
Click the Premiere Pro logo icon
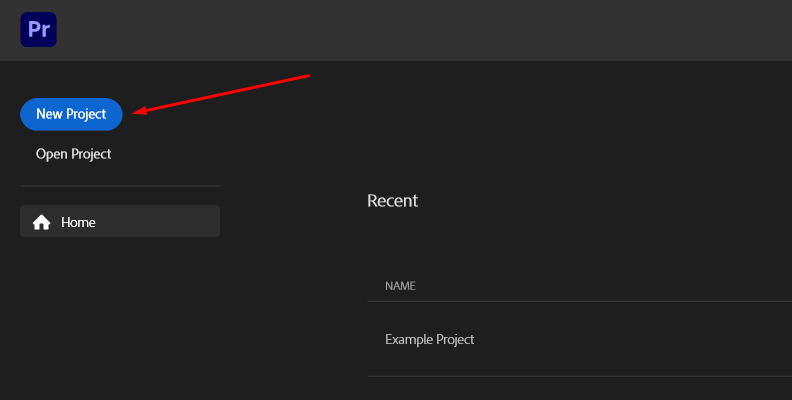tap(39, 29)
